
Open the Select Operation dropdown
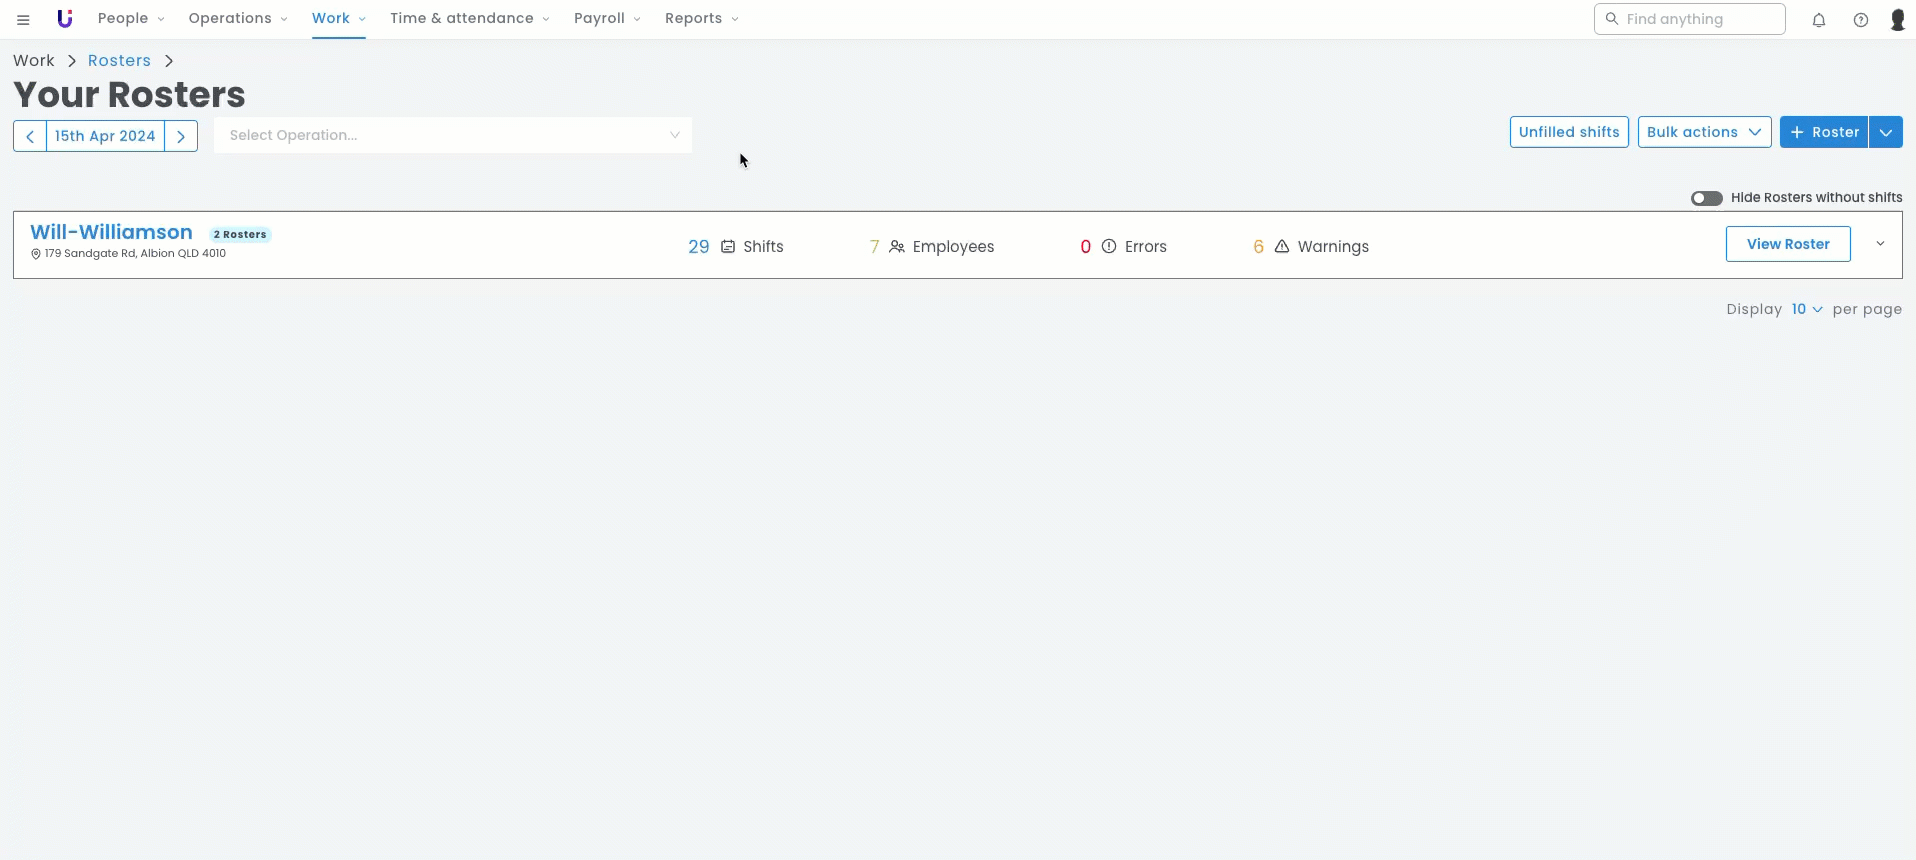(x=452, y=135)
